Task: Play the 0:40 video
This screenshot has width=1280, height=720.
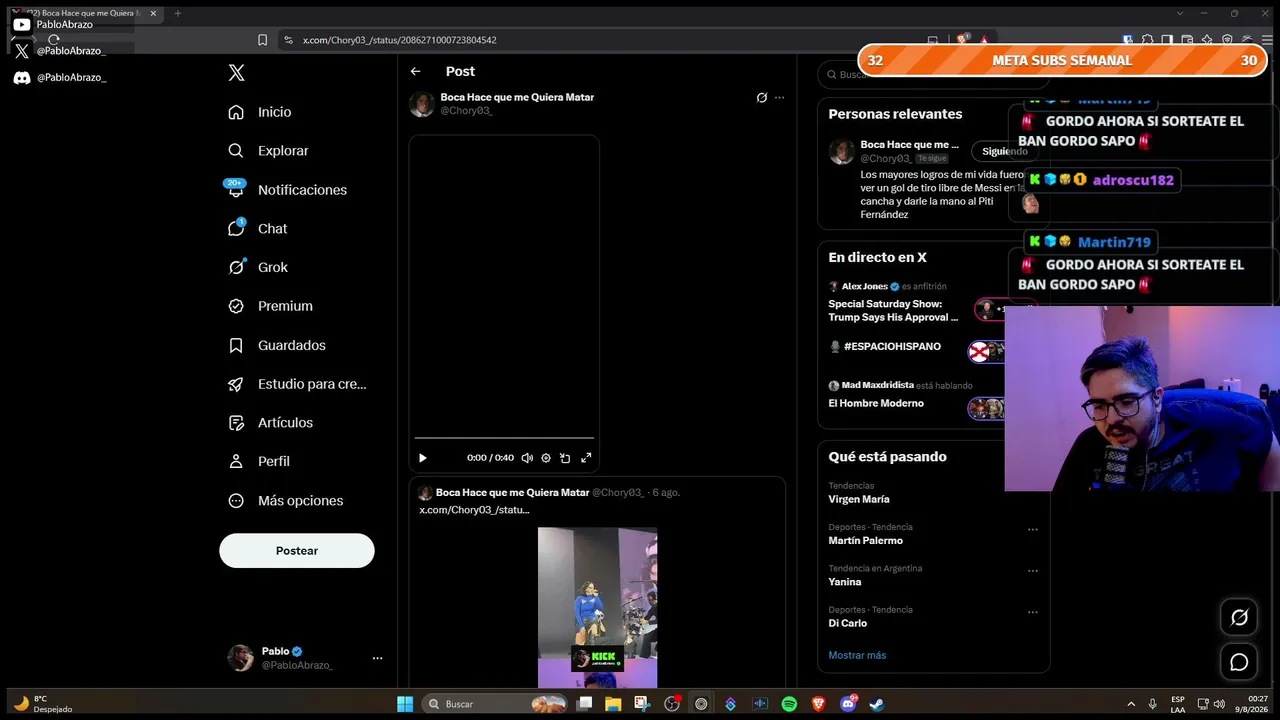Action: pyautogui.click(x=422, y=458)
